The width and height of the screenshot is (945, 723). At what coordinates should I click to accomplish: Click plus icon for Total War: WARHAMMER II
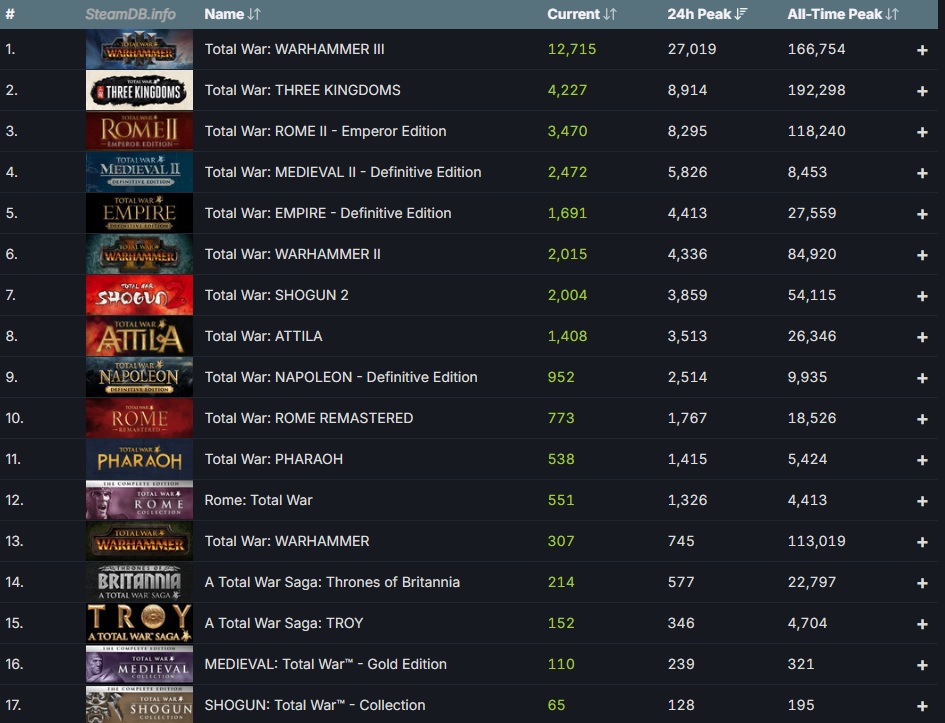point(922,255)
